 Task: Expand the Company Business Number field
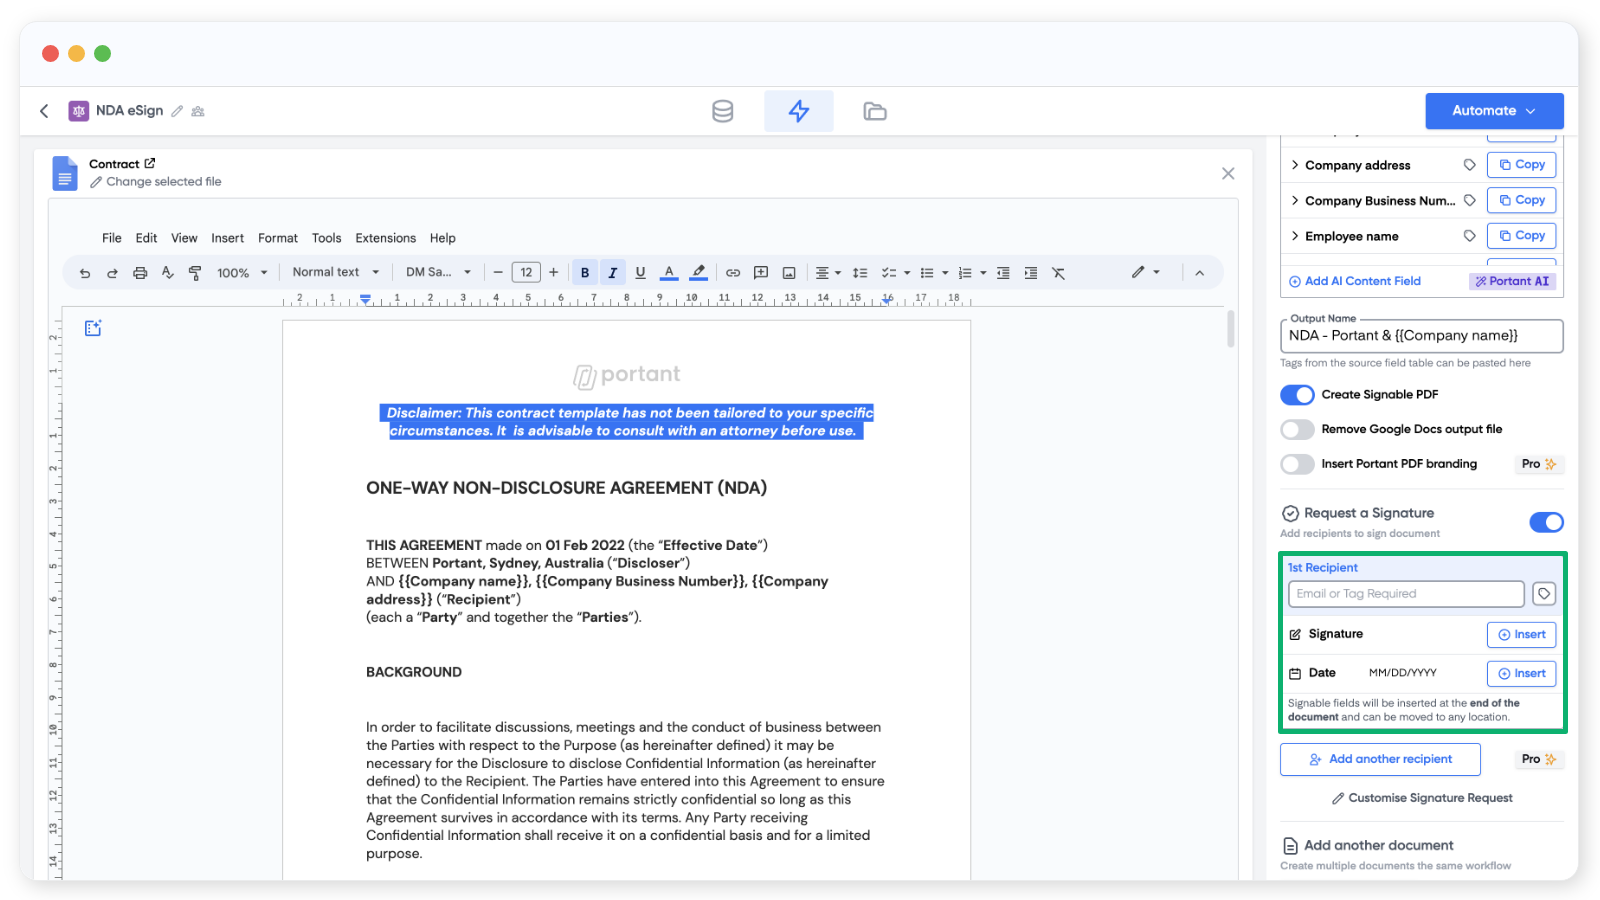coord(1295,200)
